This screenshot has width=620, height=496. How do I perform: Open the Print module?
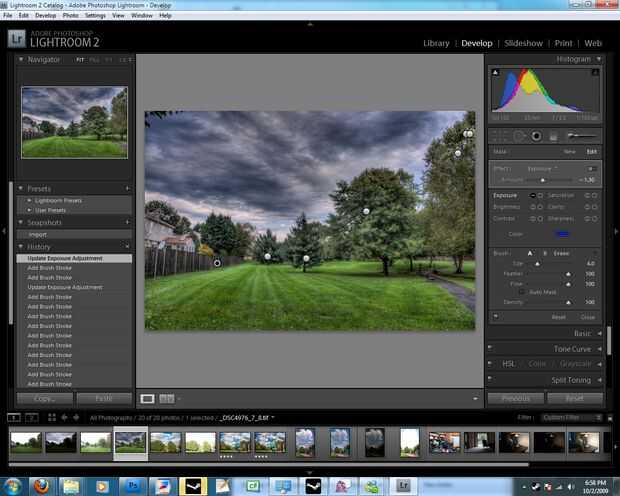tap(563, 43)
